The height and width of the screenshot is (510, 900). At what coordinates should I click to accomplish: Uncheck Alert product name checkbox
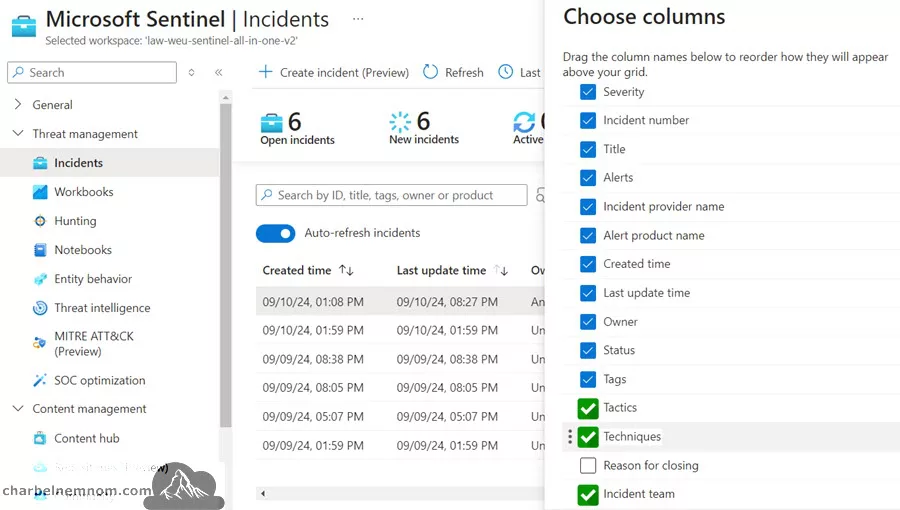588,235
